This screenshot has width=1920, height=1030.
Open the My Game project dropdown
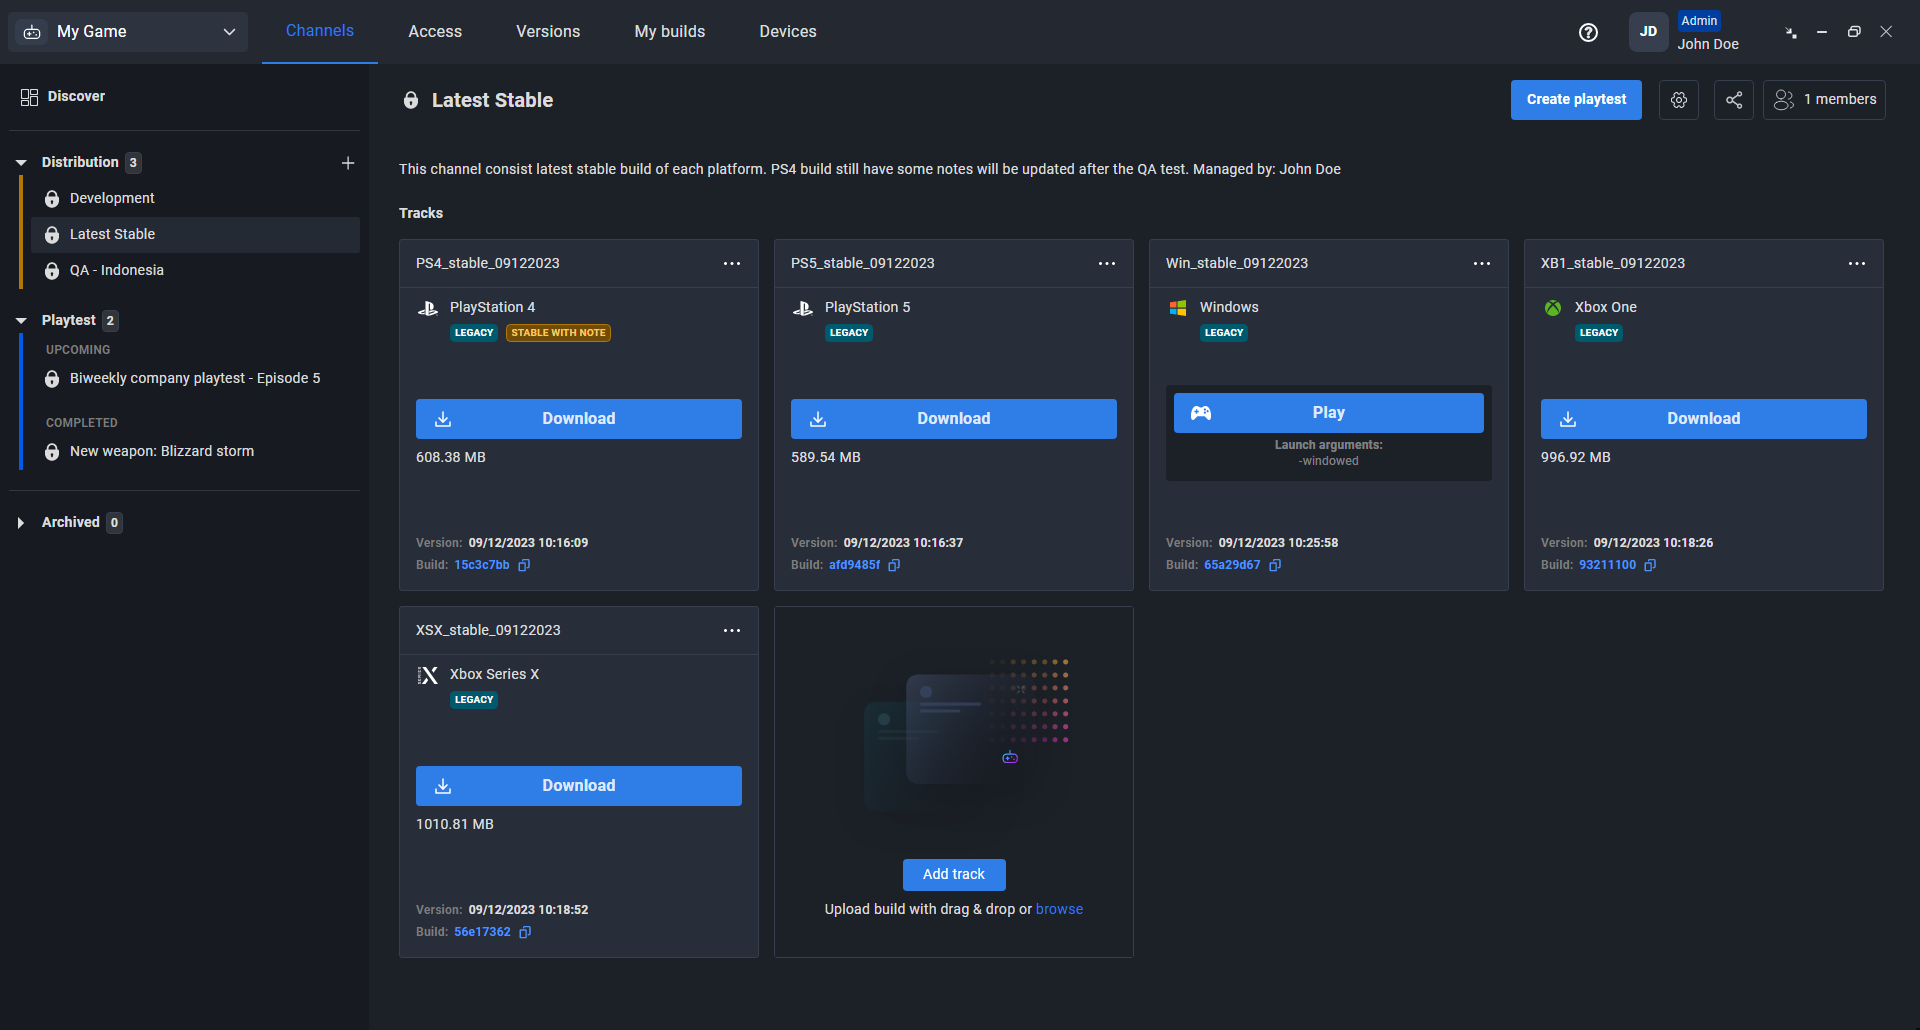point(128,32)
